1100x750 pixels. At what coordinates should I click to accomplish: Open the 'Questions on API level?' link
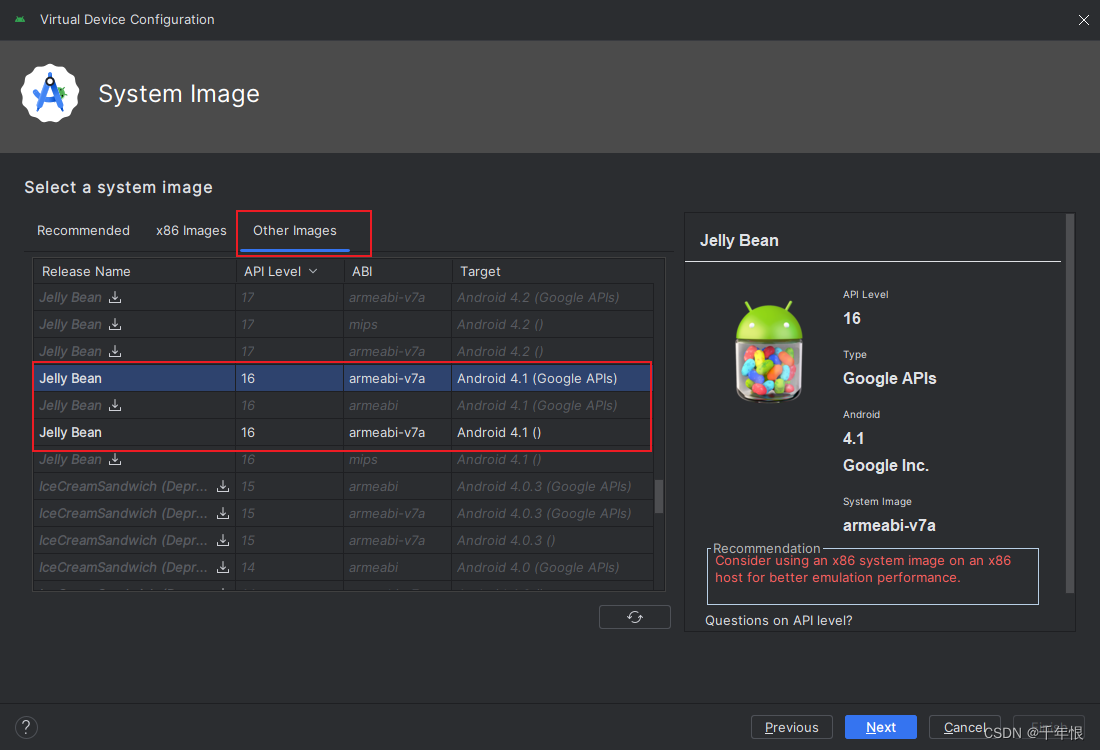779,621
